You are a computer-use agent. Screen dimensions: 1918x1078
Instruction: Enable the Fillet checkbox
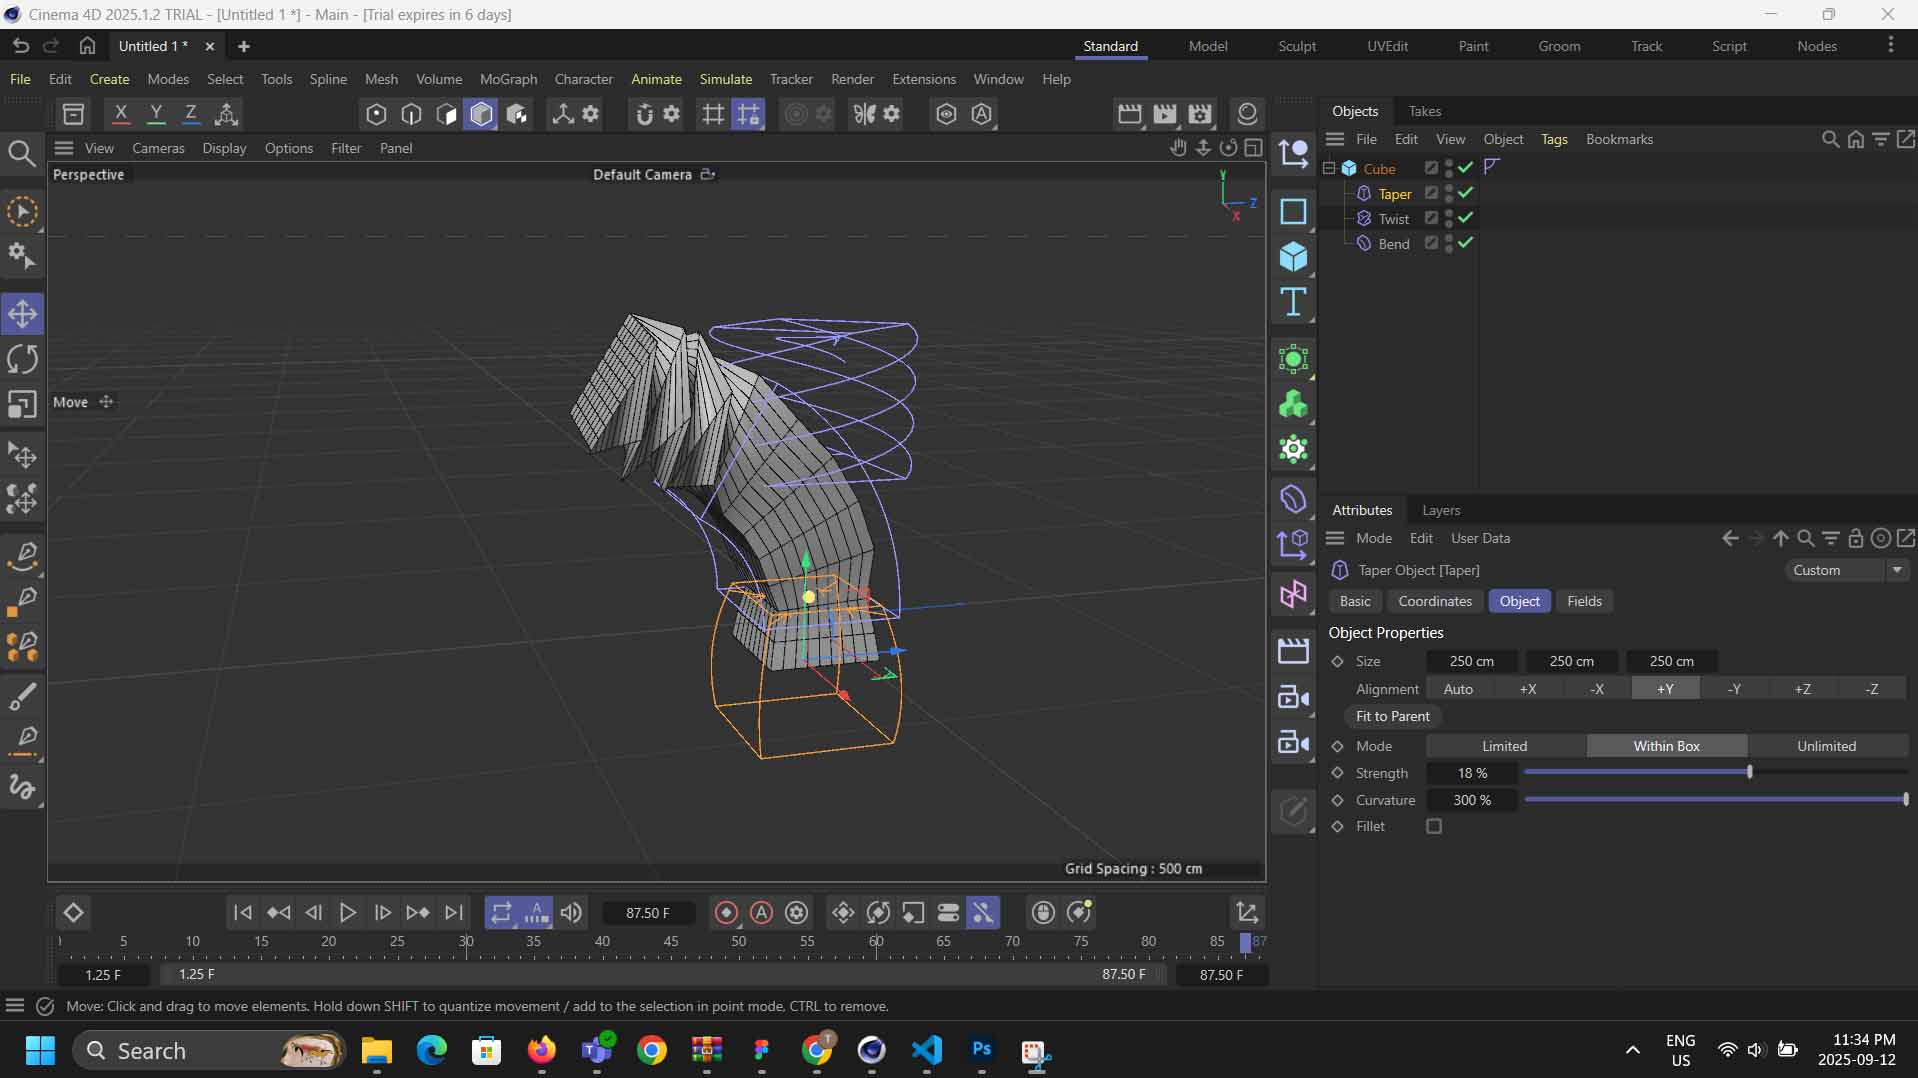point(1434,826)
